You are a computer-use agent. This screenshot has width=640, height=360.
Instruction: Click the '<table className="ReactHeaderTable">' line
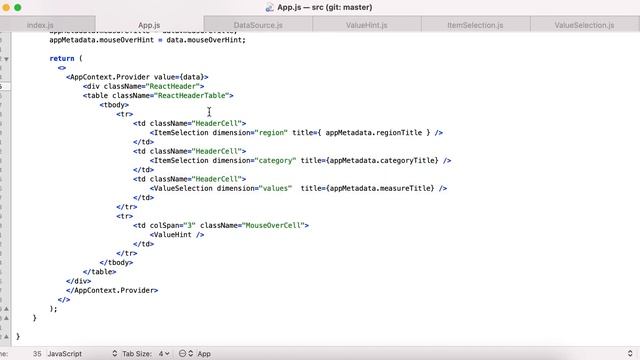tap(158, 96)
